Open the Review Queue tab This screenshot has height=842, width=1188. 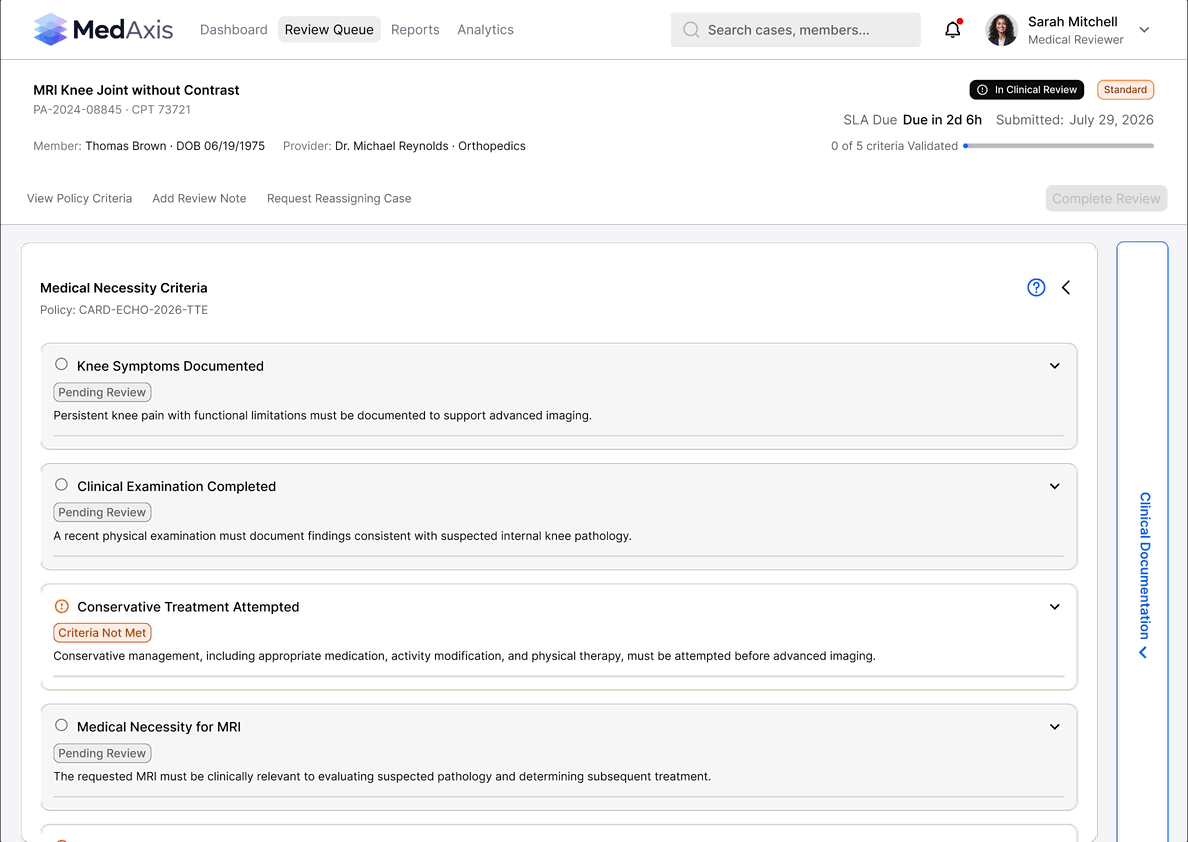(x=329, y=30)
